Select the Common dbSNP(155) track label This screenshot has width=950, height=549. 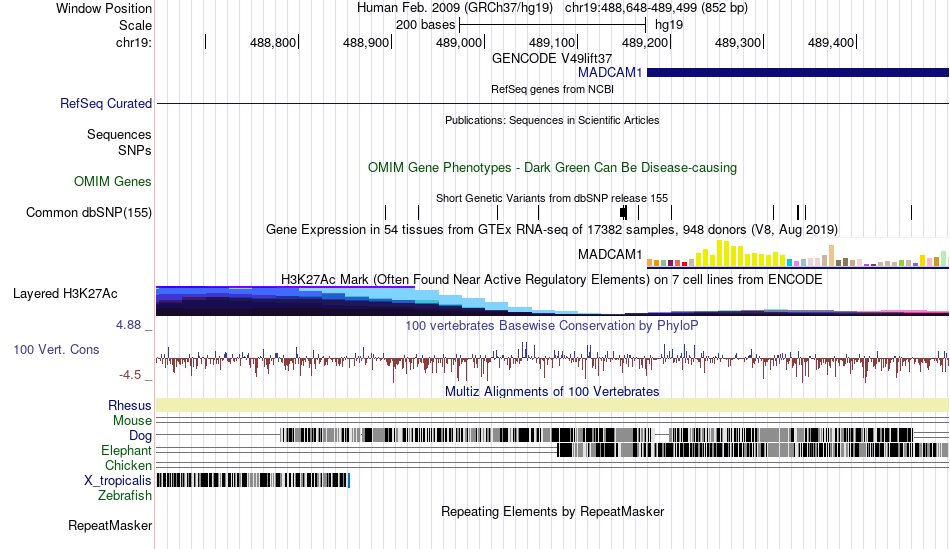click(89, 213)
